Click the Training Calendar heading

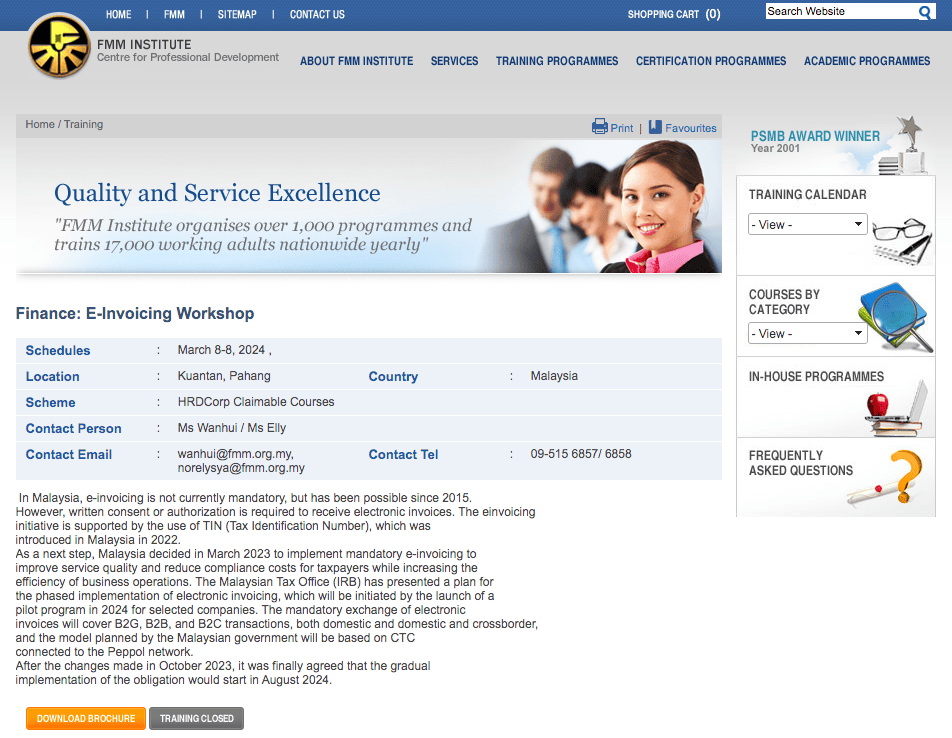click(x=808, y=195)
